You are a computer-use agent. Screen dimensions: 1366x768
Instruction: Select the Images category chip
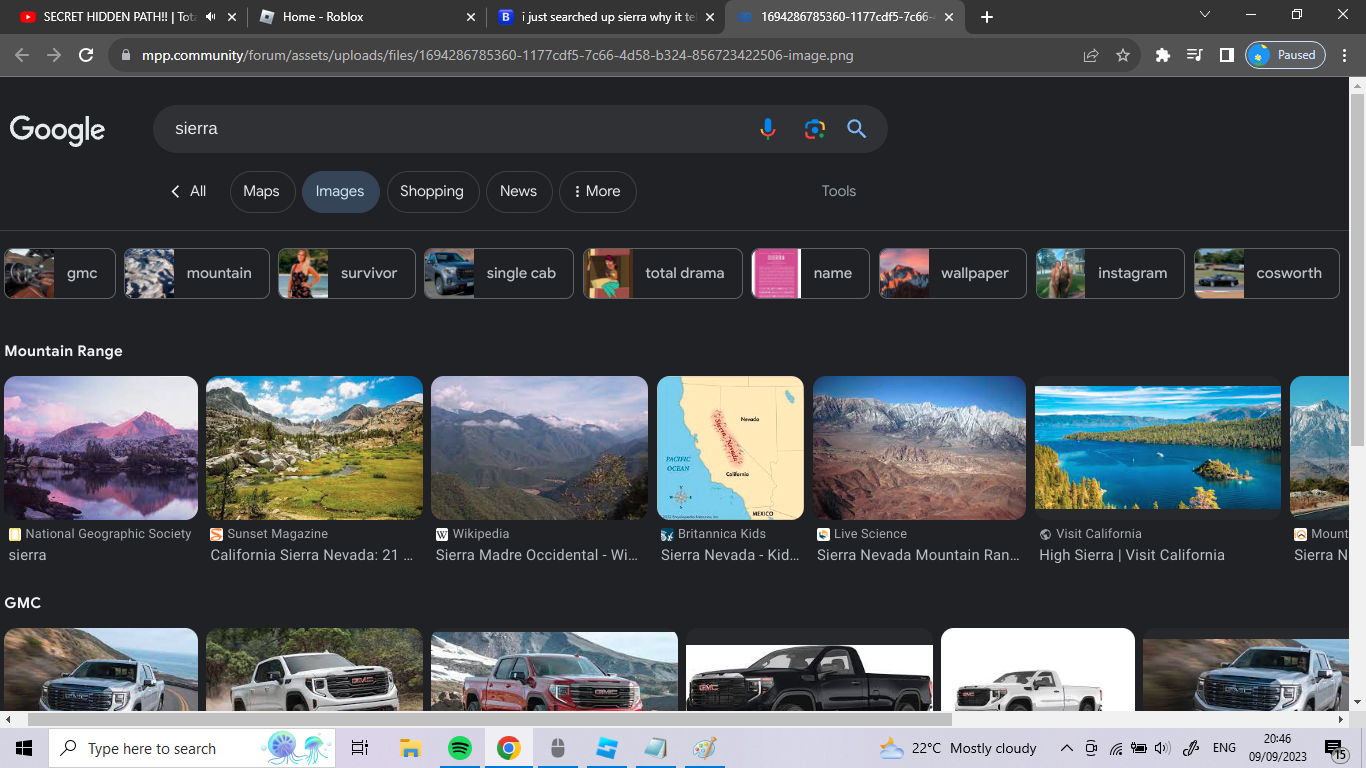tap(340, 191)
